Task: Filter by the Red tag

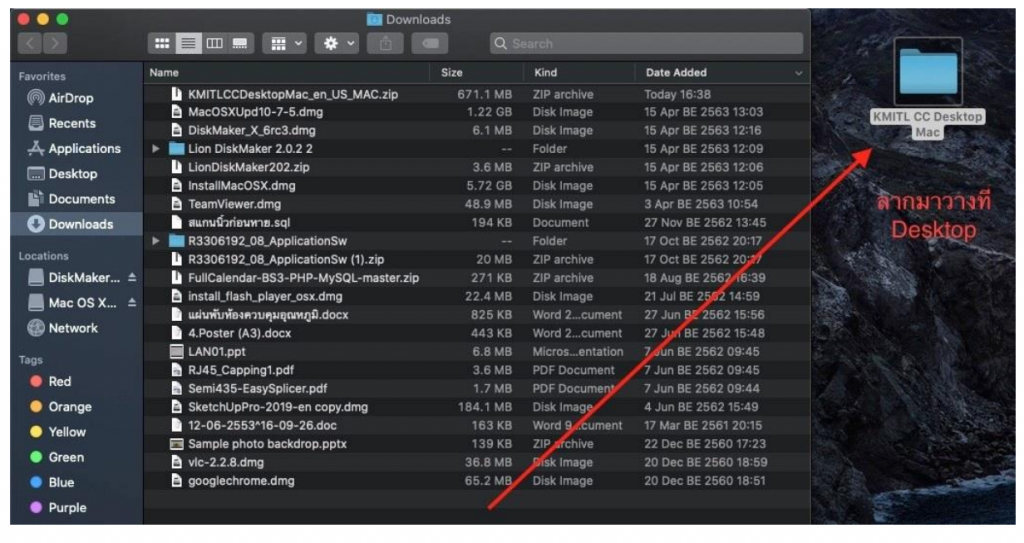Action: click(59, 381)
